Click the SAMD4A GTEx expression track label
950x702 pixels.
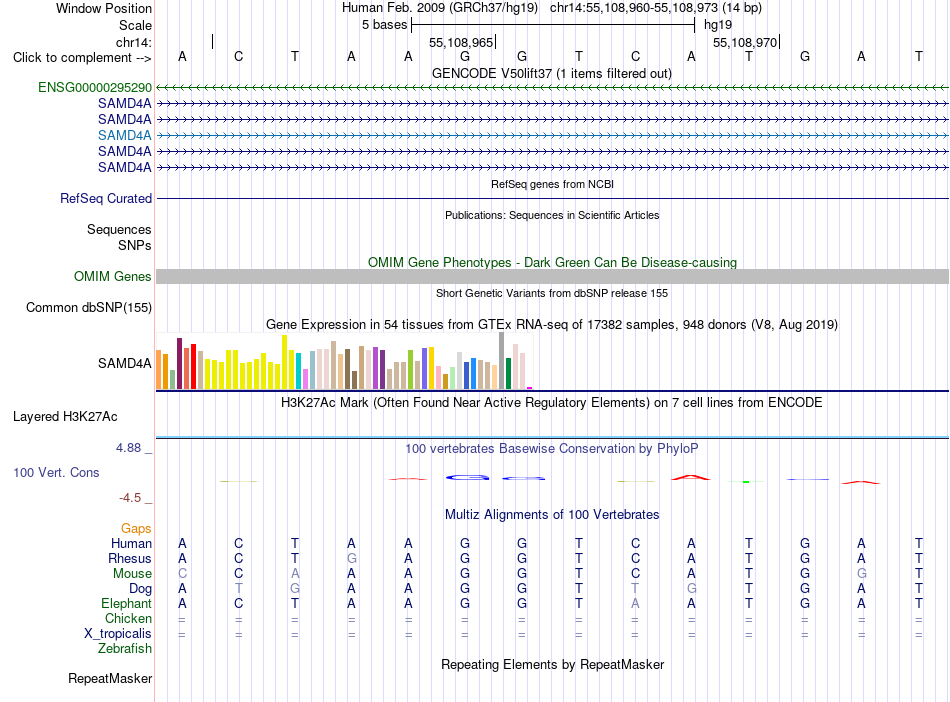click(x=124, y=363)
